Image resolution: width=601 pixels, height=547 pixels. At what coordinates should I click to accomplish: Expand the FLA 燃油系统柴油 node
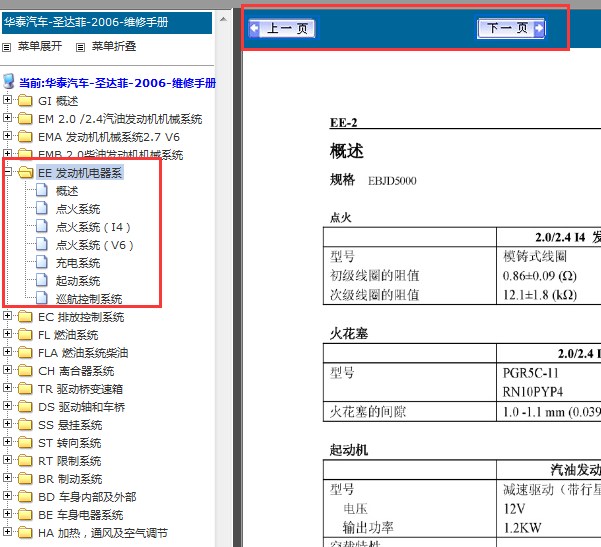7,352
